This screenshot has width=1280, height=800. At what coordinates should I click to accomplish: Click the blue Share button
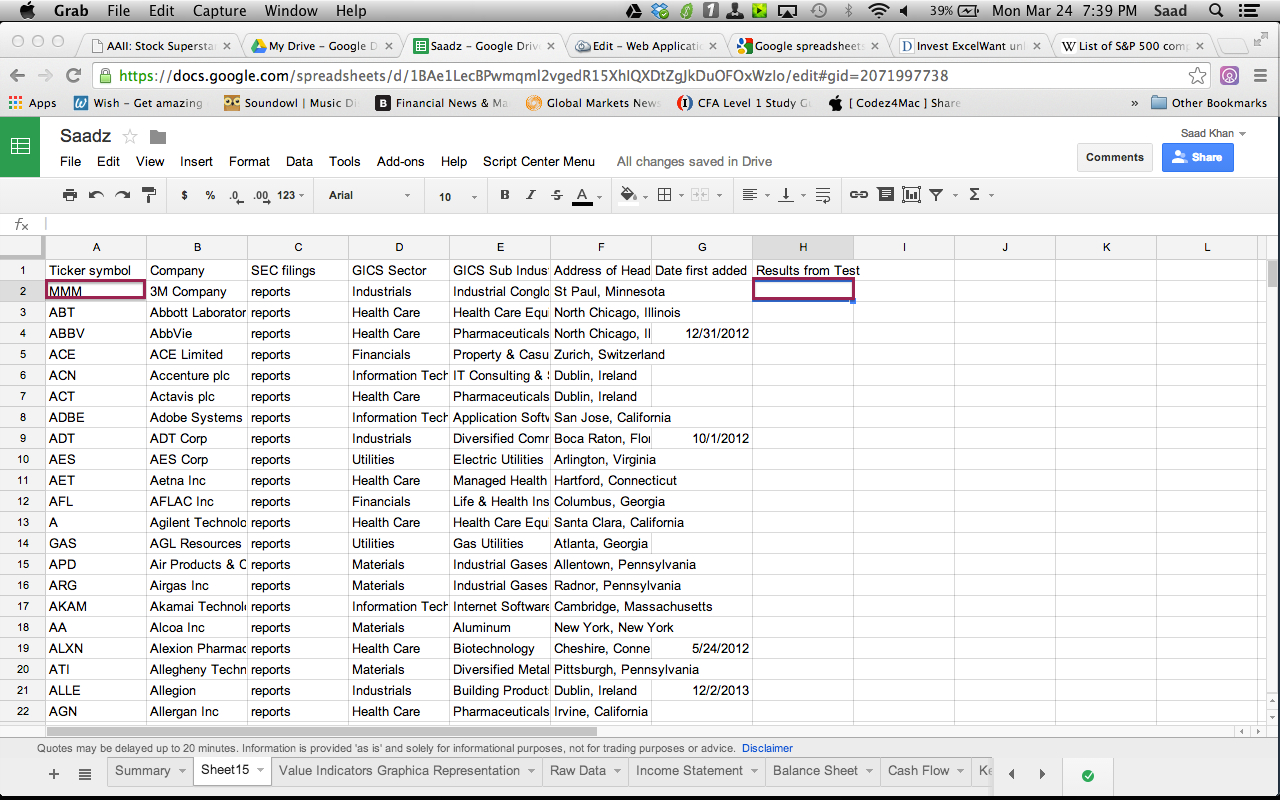[x=1197, y=157]
